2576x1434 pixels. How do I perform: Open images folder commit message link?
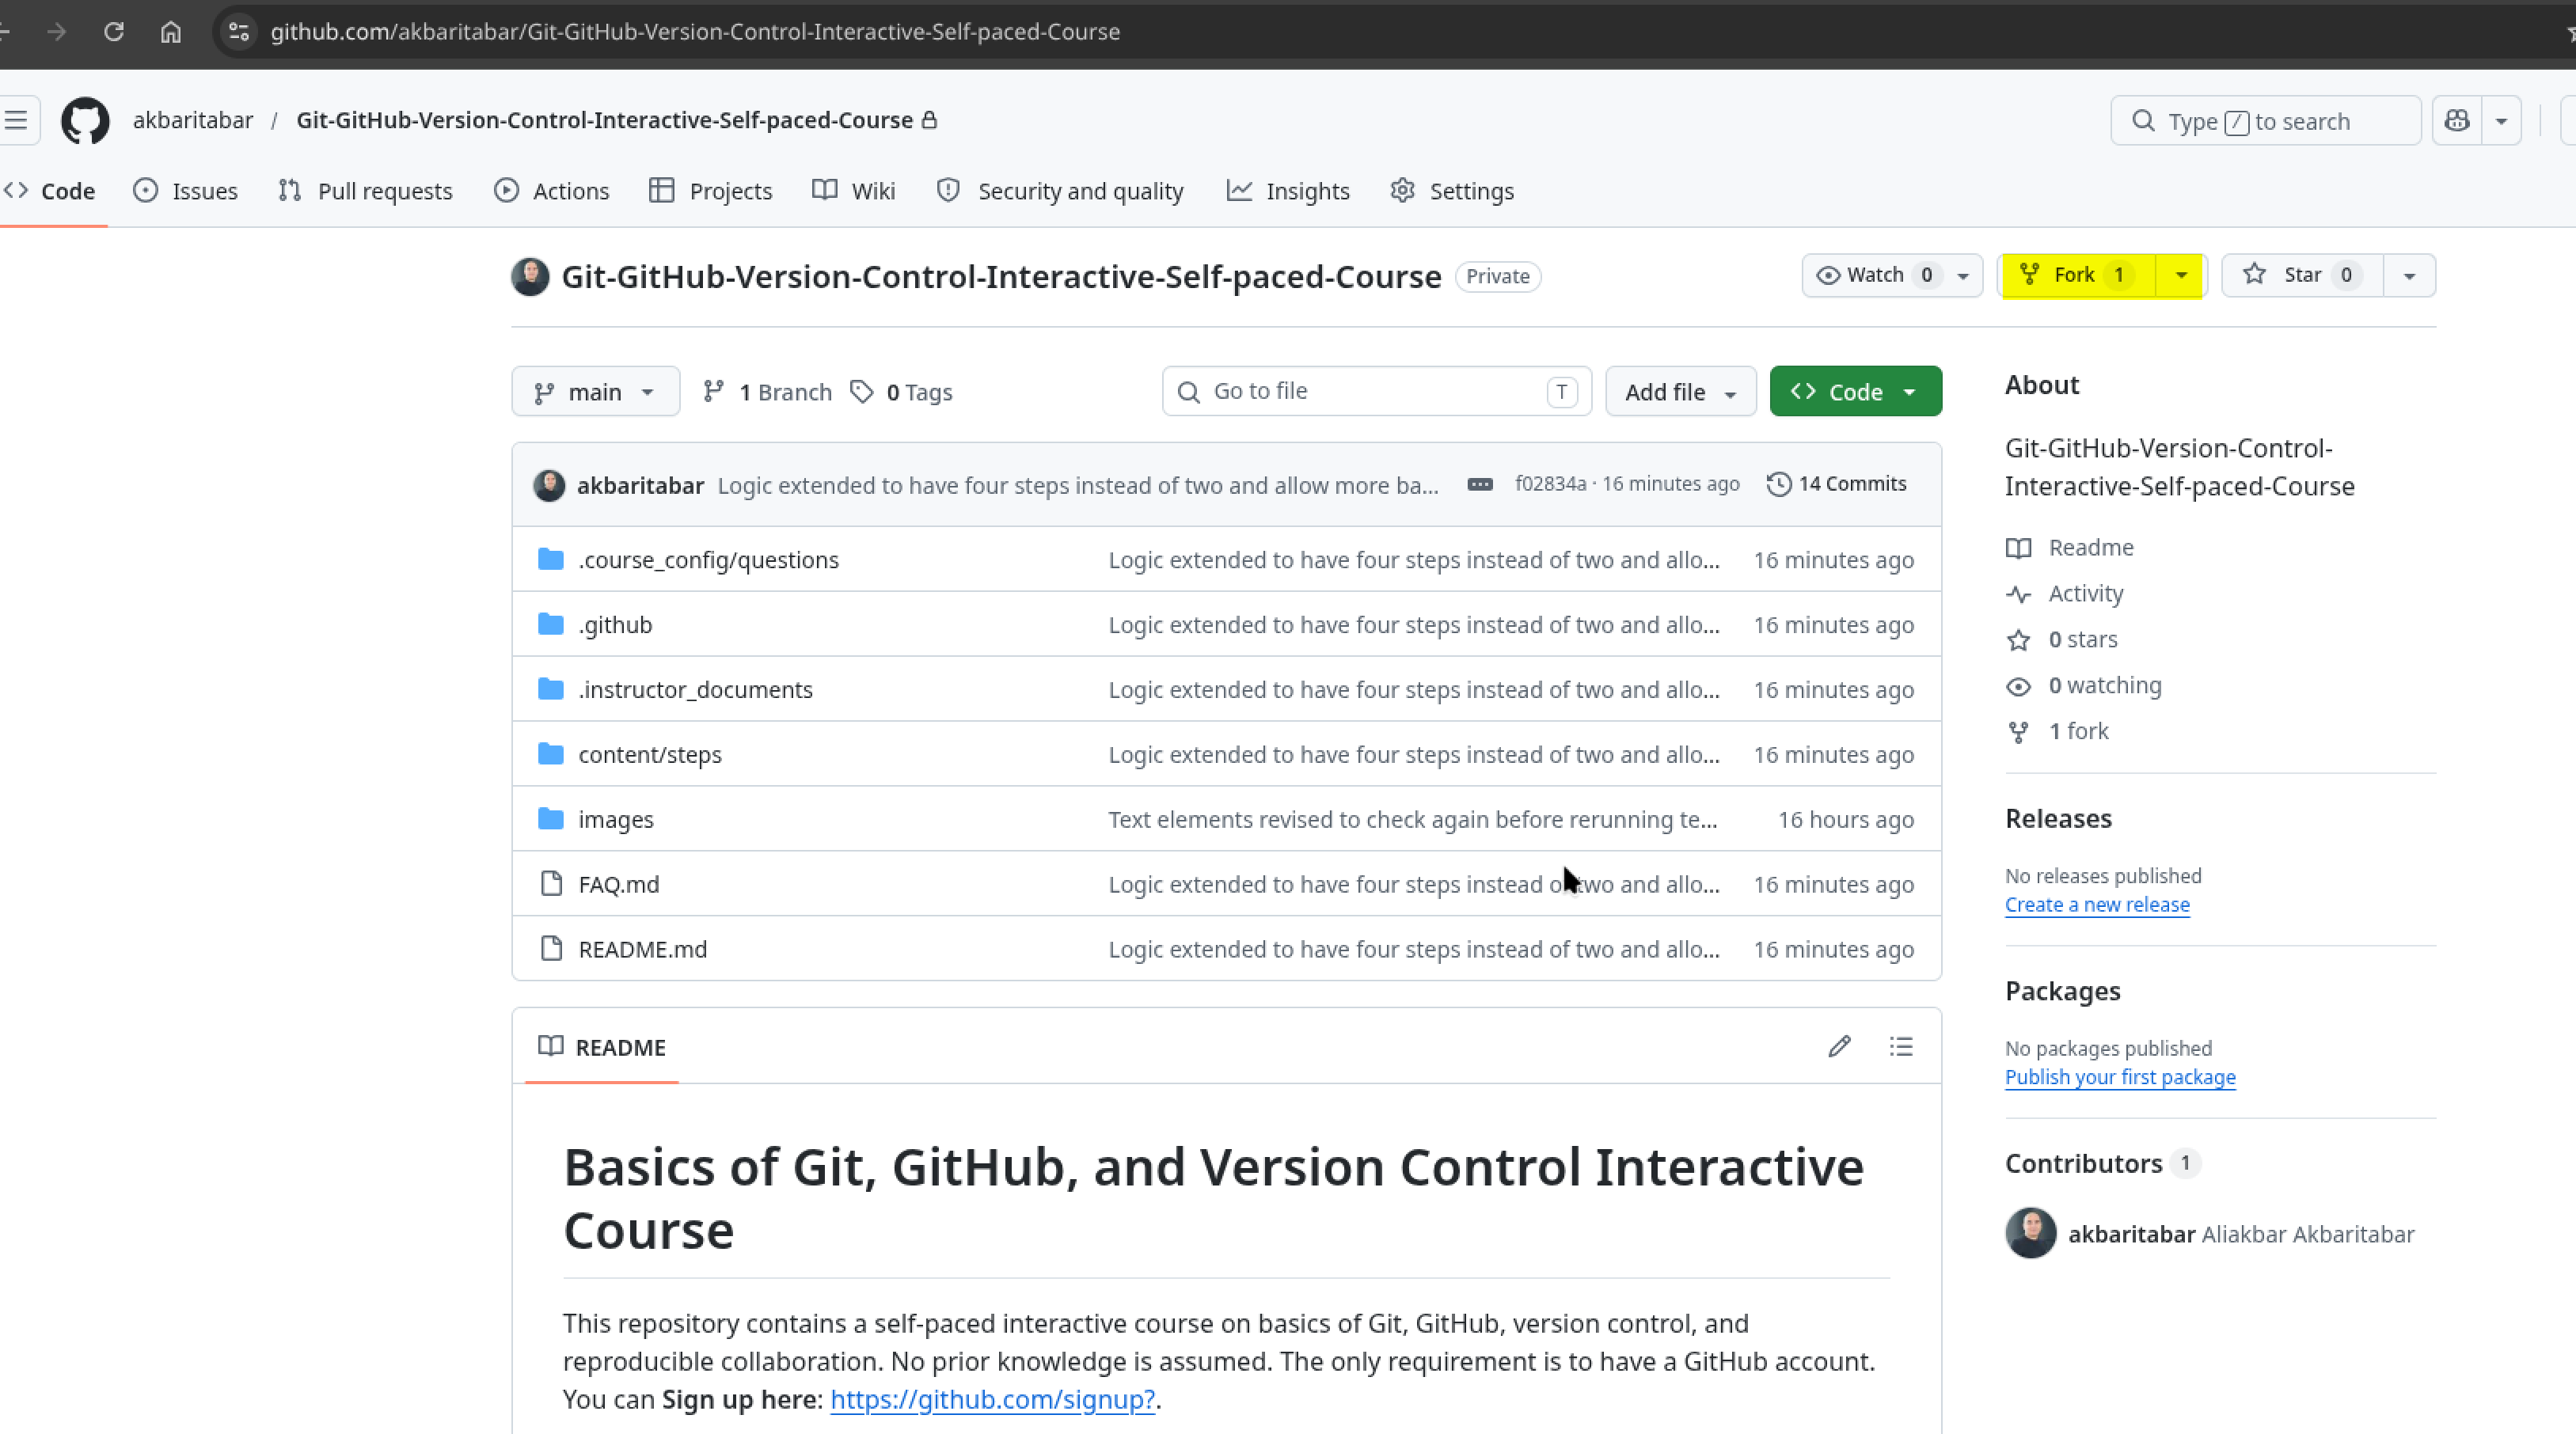[x=1413, y=820]
